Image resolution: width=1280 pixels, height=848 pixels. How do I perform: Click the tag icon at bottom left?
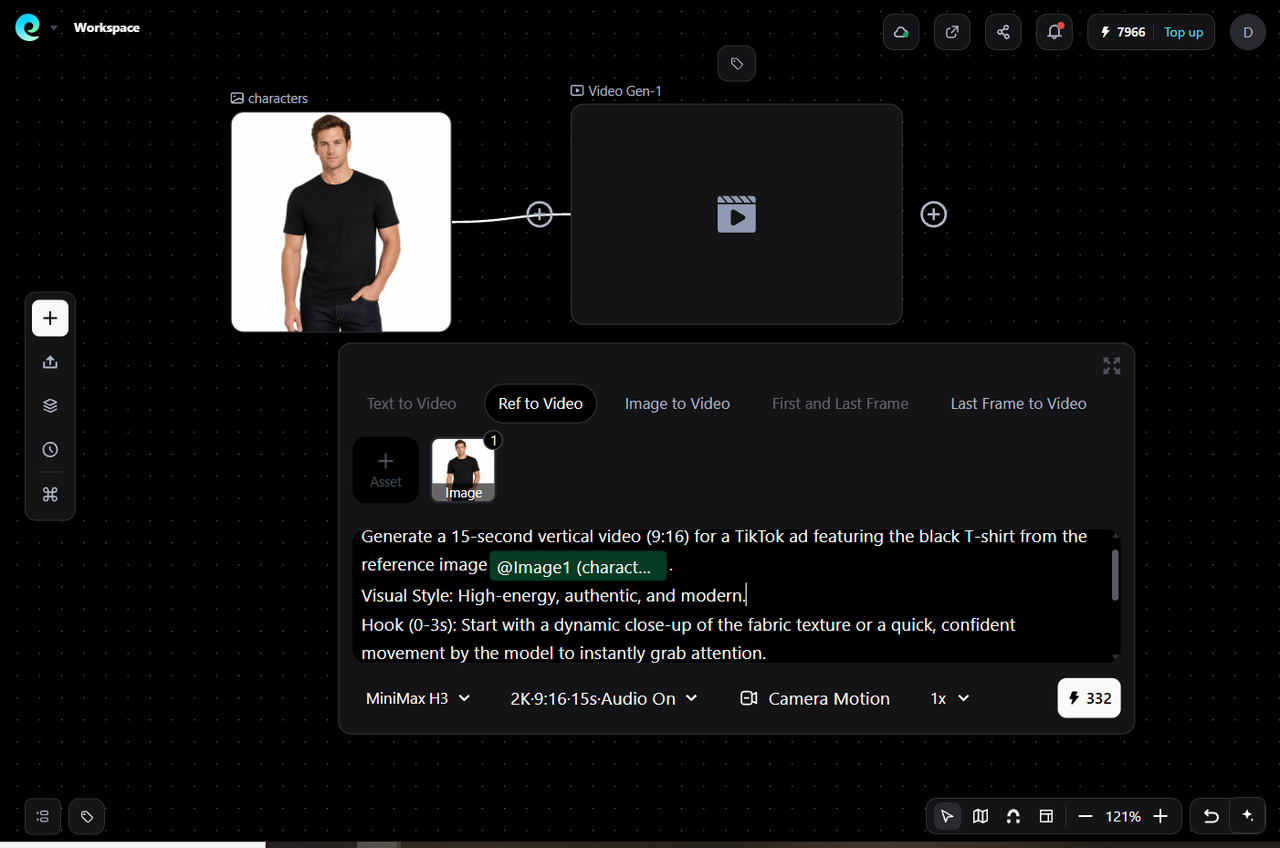pyautogui.click(x=87, y=816)
